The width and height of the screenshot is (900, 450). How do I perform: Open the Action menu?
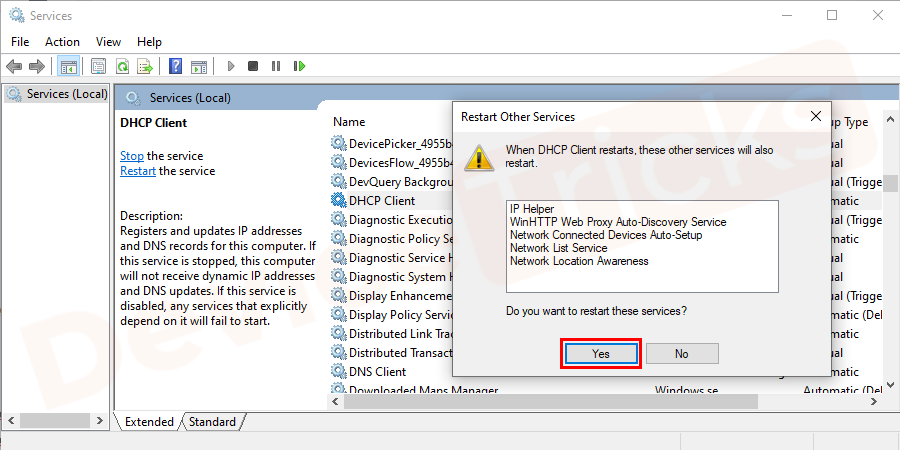(x=63, y=42)
